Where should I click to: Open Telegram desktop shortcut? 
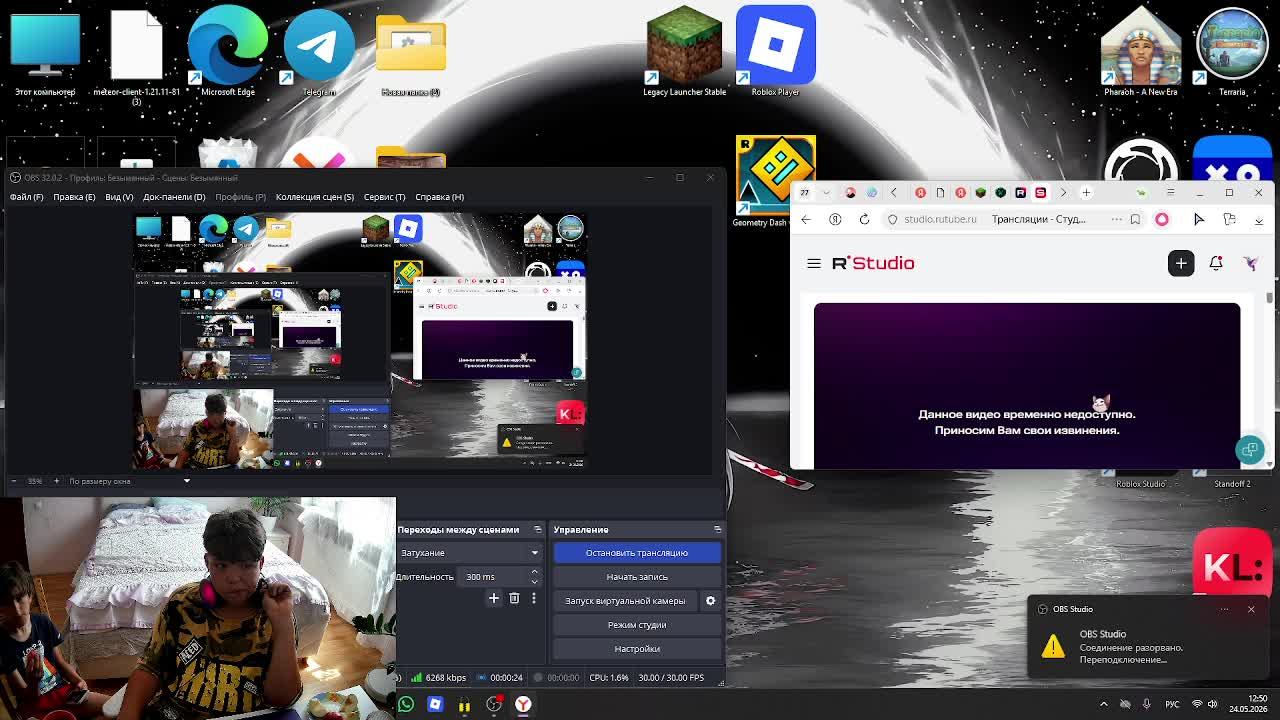point(319,52)
